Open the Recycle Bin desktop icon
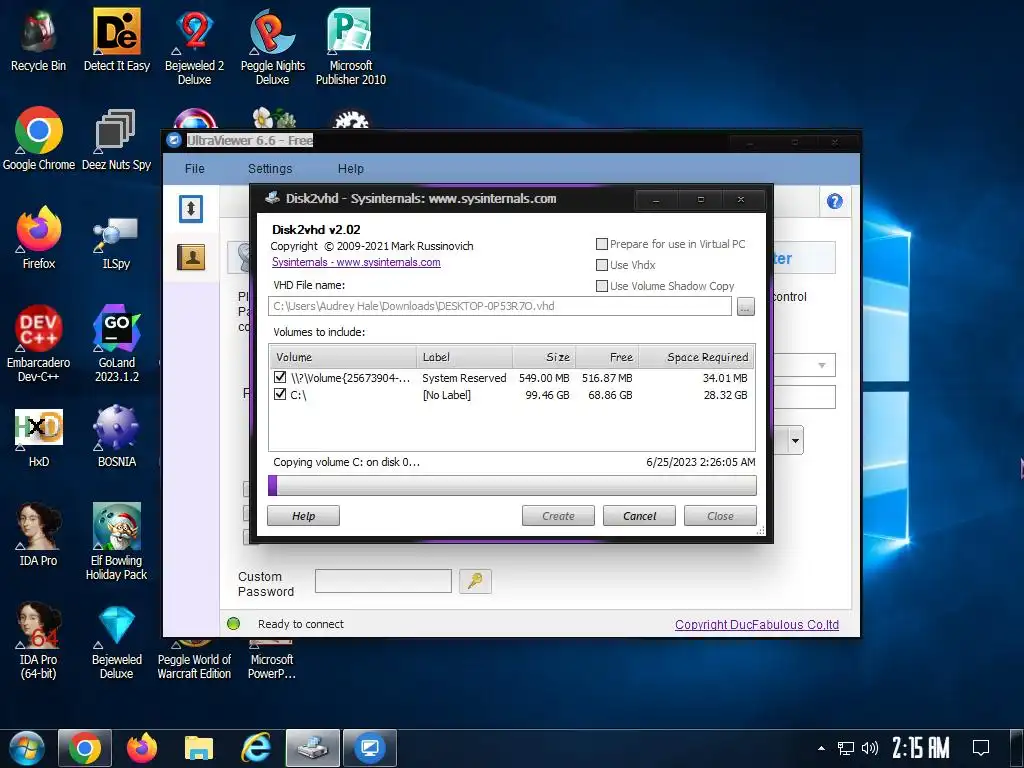 point(39,40)
